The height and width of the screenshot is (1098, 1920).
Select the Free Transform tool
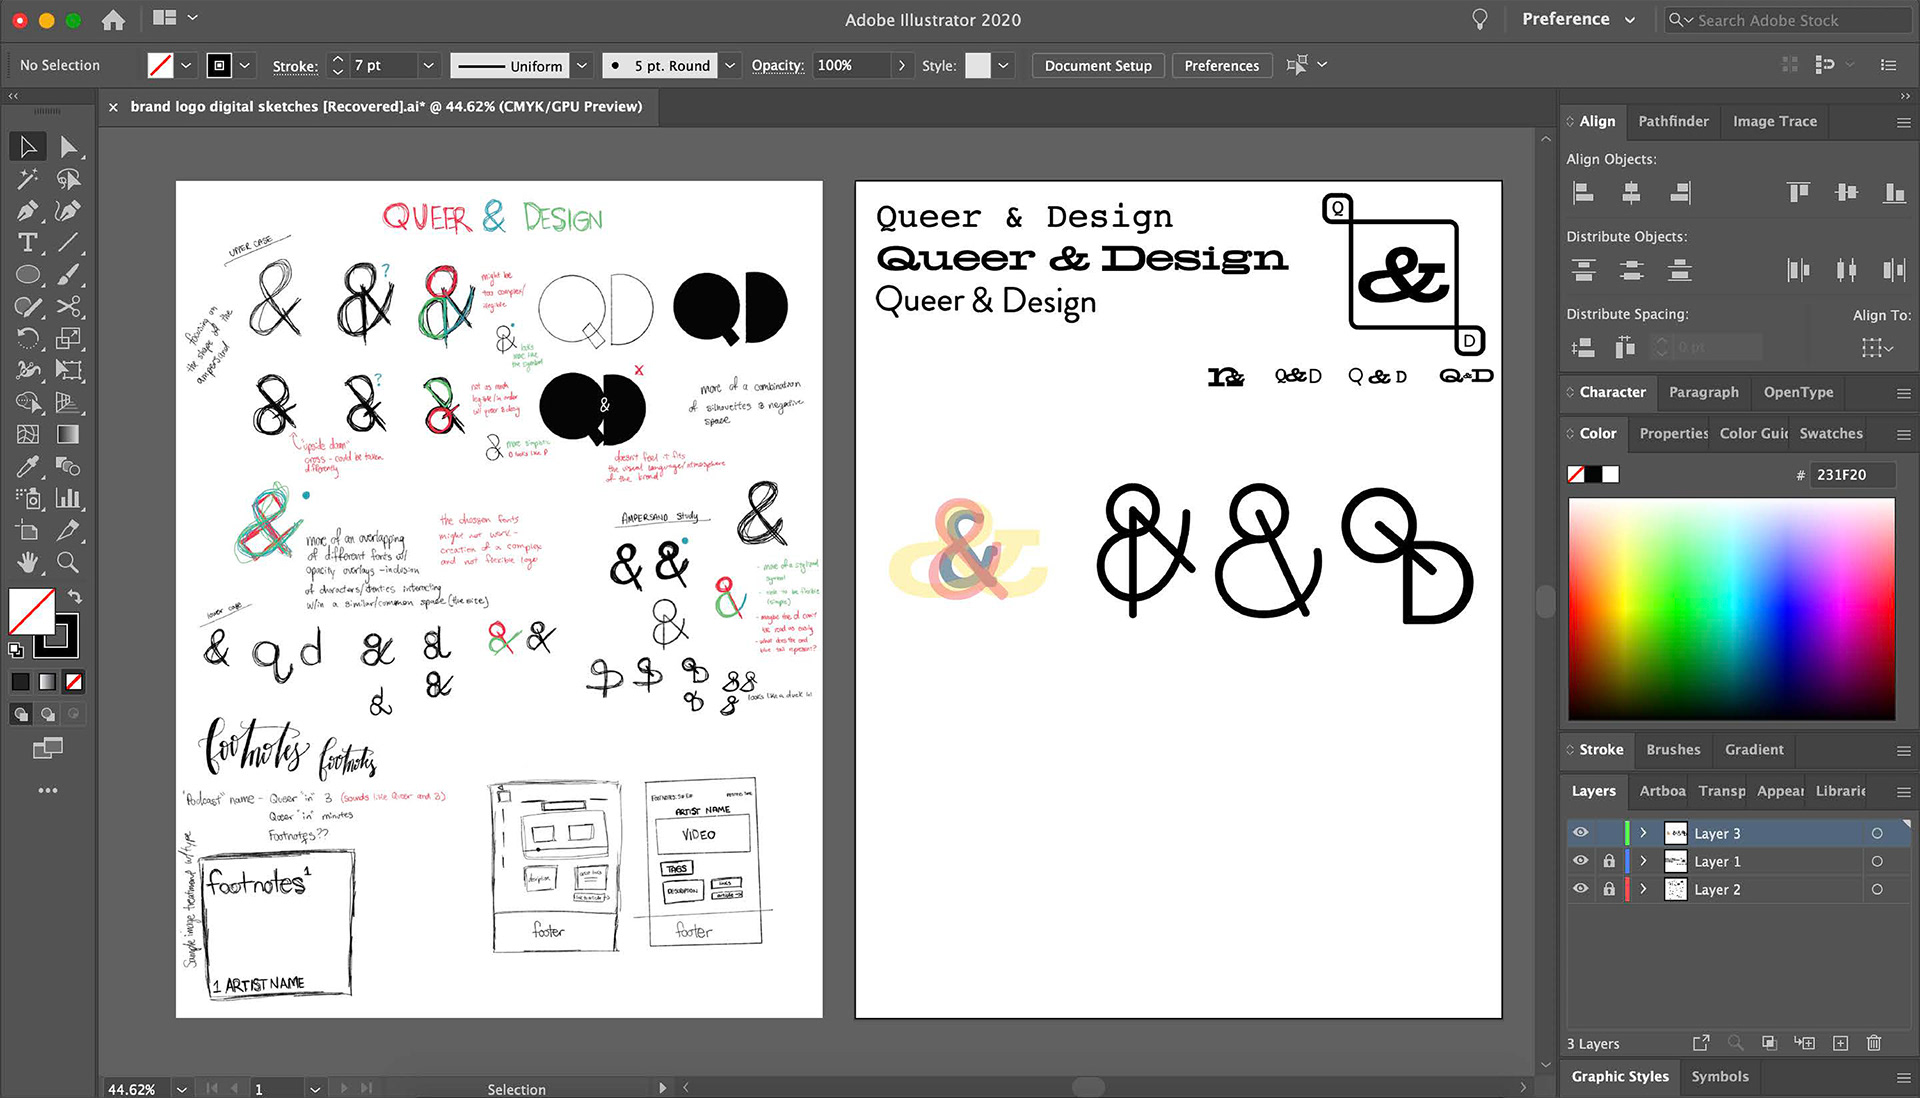[x=68, y=371]
